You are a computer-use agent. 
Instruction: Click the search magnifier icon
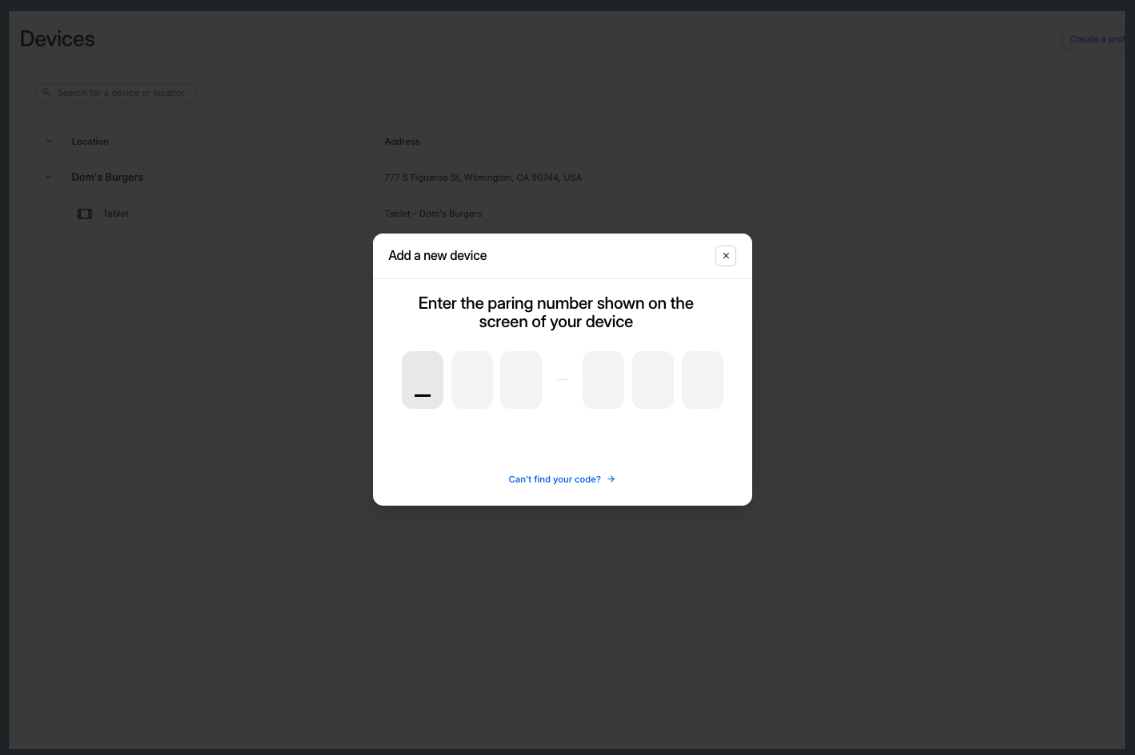tap(47, 93)
